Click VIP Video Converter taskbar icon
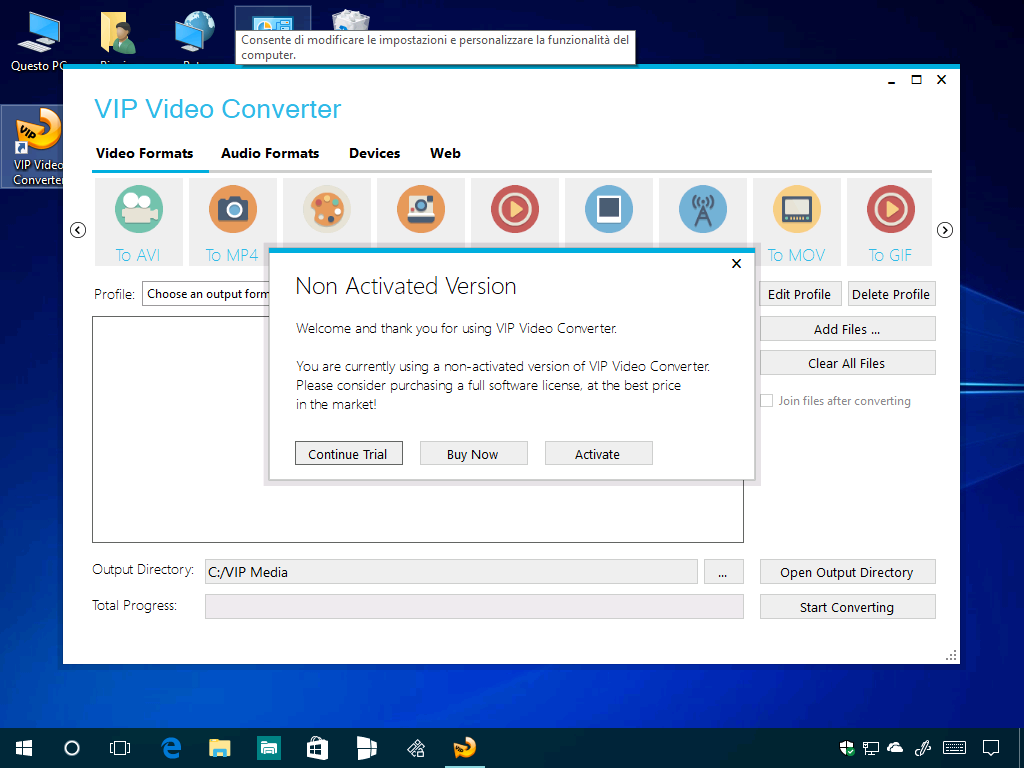Screen dimensions: 1024x768 point(465,748)
